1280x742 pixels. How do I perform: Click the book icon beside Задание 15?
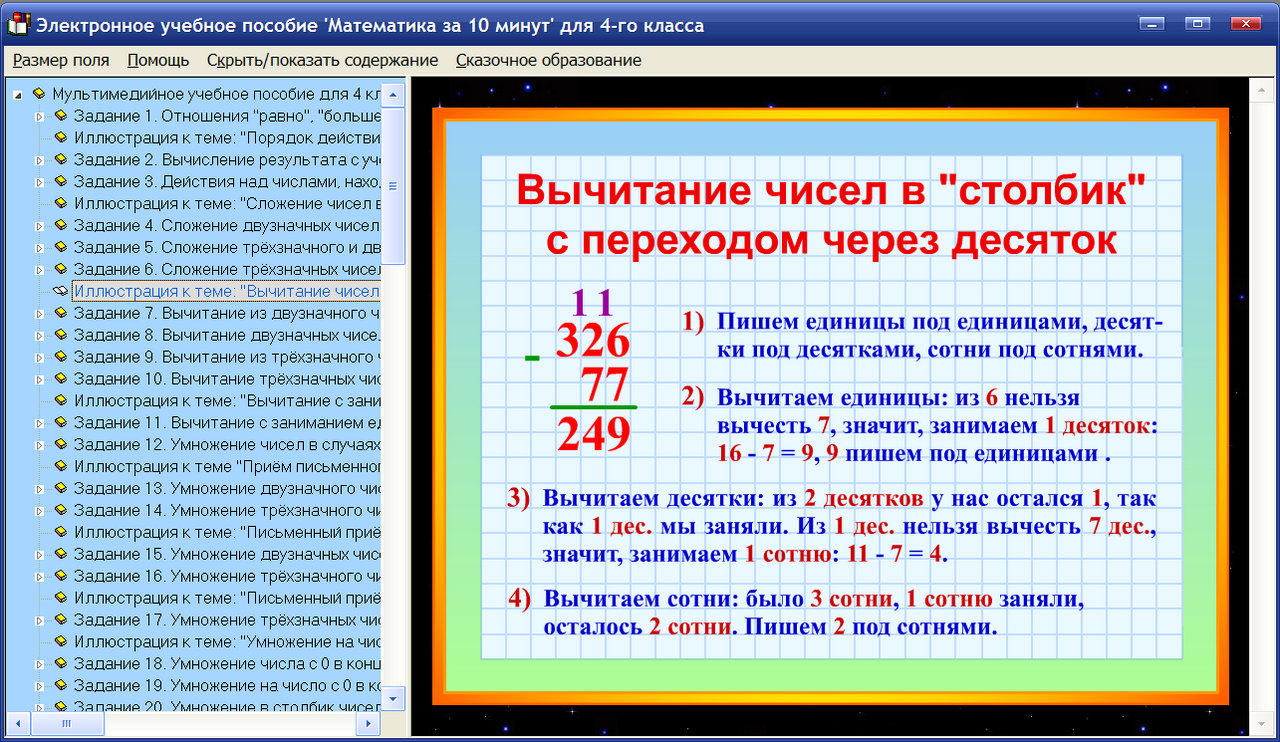click(60, 555)
